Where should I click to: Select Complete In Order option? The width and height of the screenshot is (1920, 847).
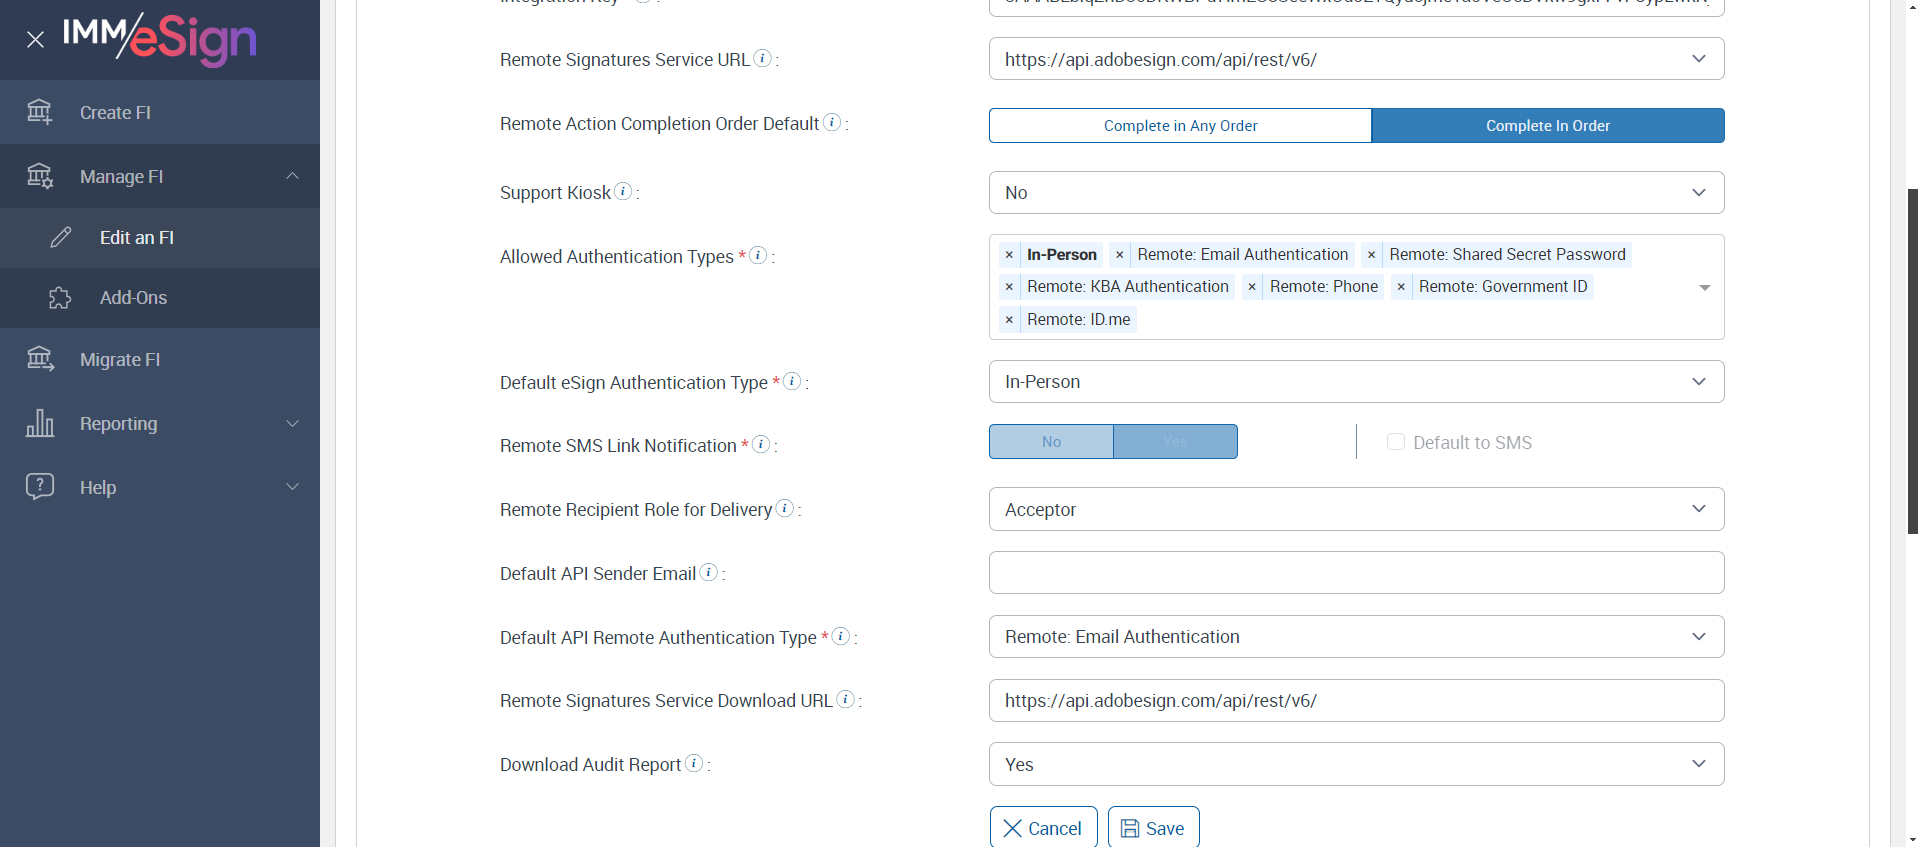point(1547,126)
